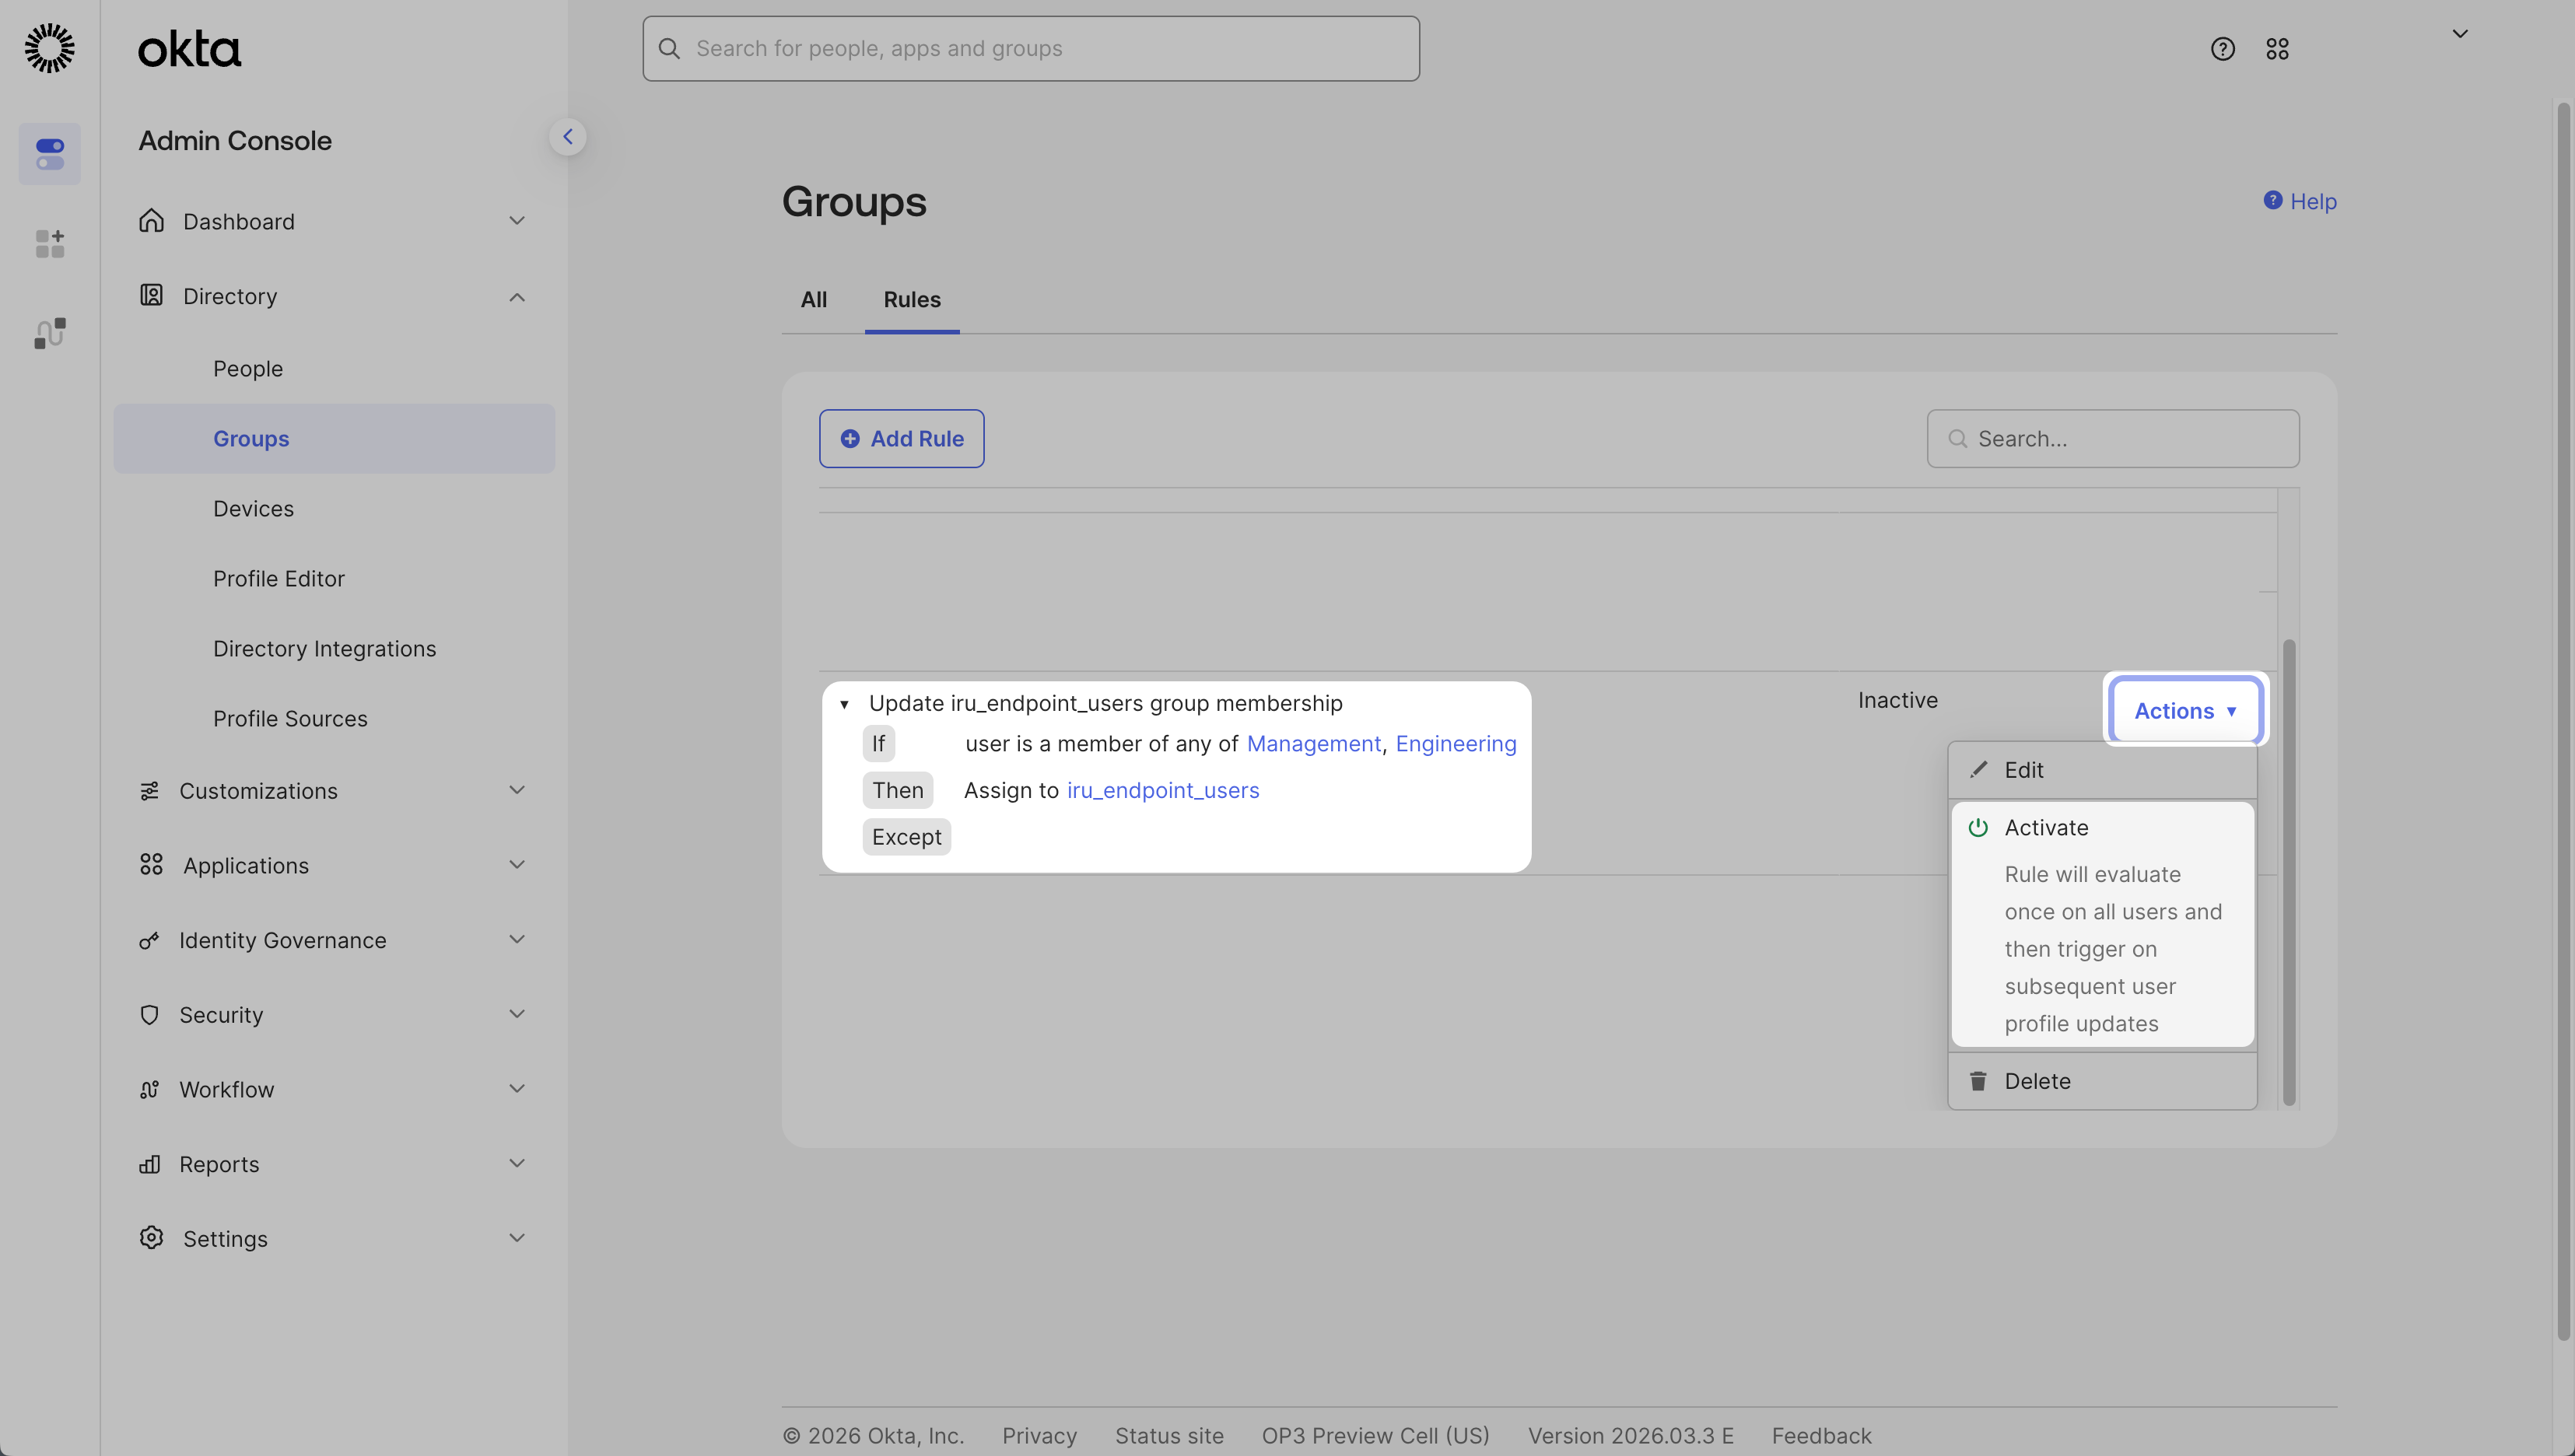Click the Admin Console heading

coord(235,140)
